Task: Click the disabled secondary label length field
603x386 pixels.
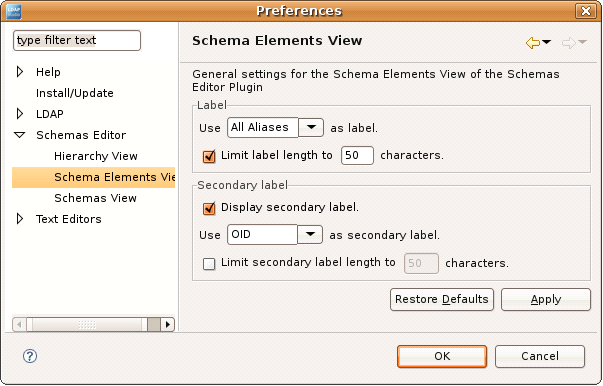Action: [x=421, y=263]
